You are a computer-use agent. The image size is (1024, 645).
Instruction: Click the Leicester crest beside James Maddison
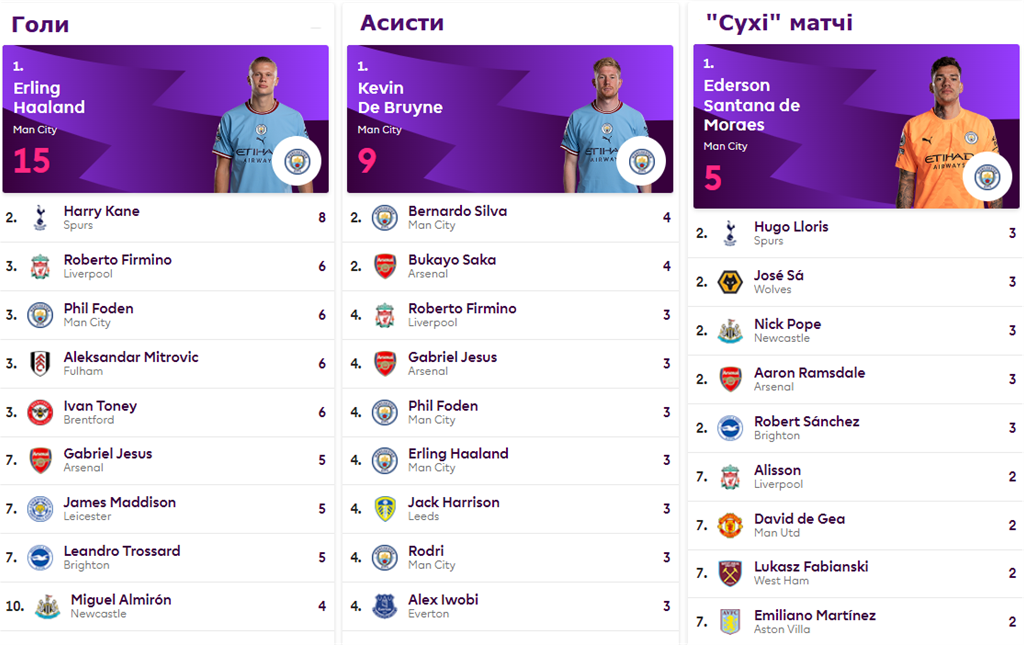click(40, 509)
